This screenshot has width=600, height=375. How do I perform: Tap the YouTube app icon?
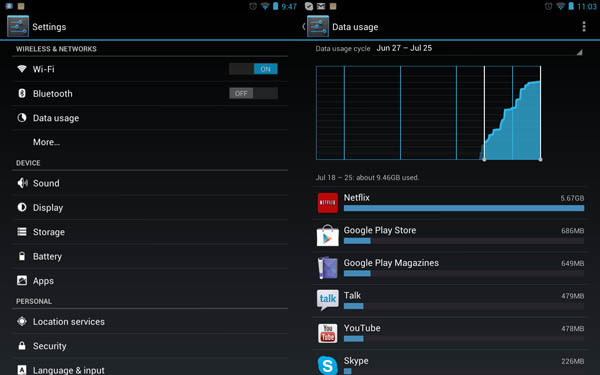pyautogui.click(x=328, y=333)
